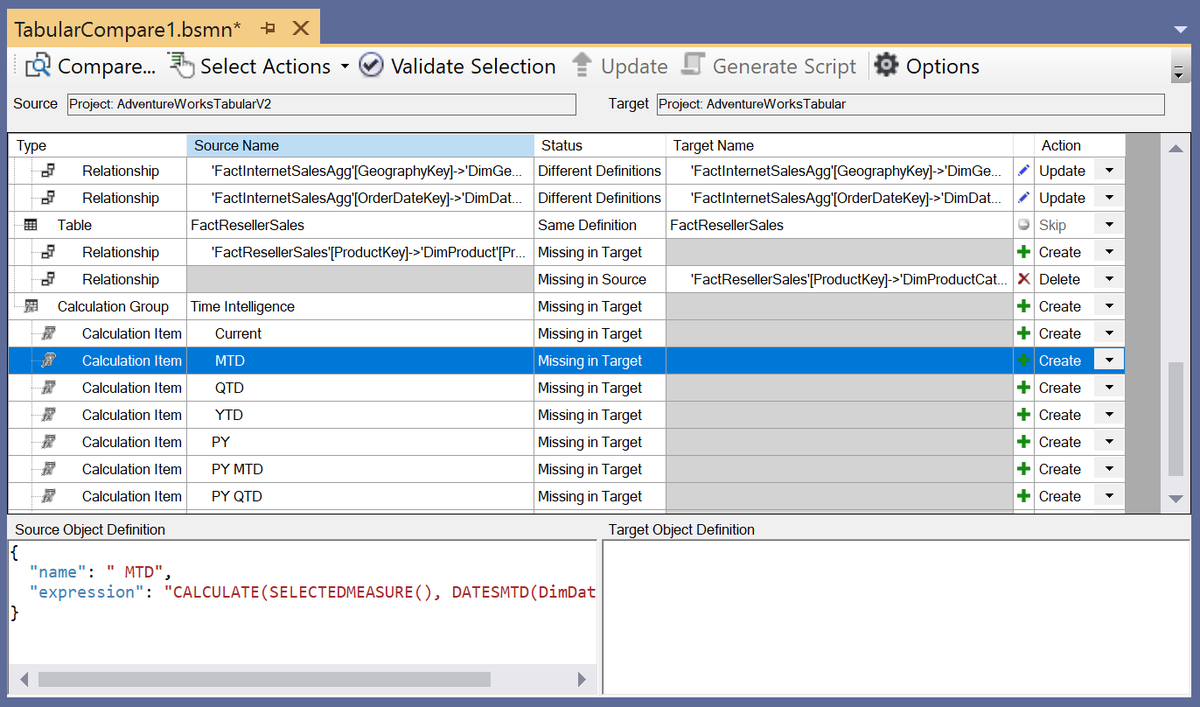Image resolution: width=1200 pixels, height=707 pixels.
Task: Click the green plus icon for PY MTD
Action: [1023, 469]
